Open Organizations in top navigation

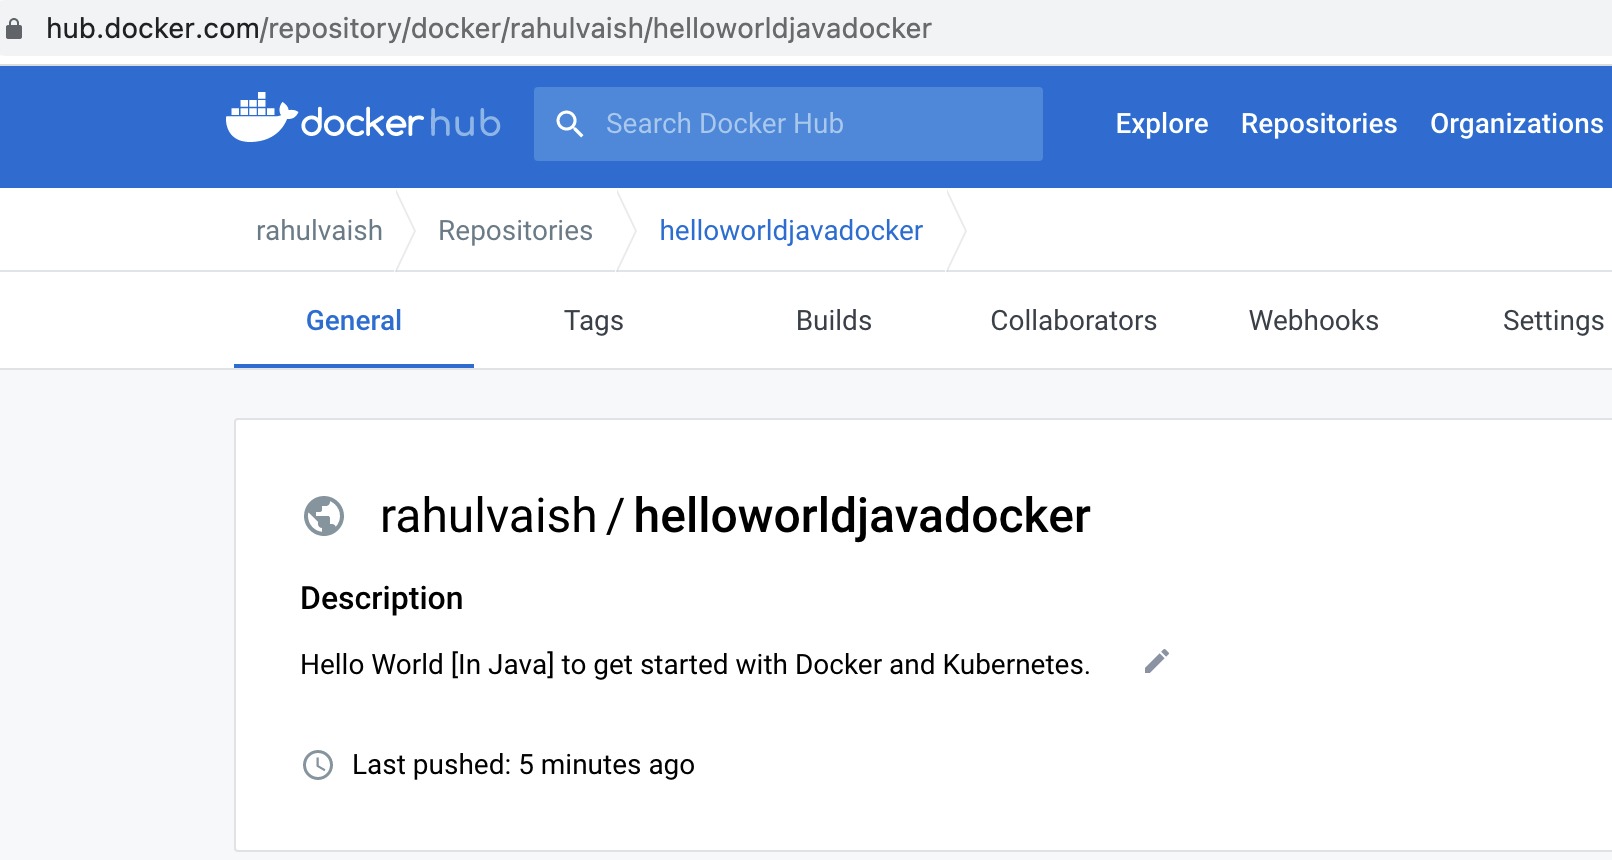pyautogui.click(x=1517, y=124)
